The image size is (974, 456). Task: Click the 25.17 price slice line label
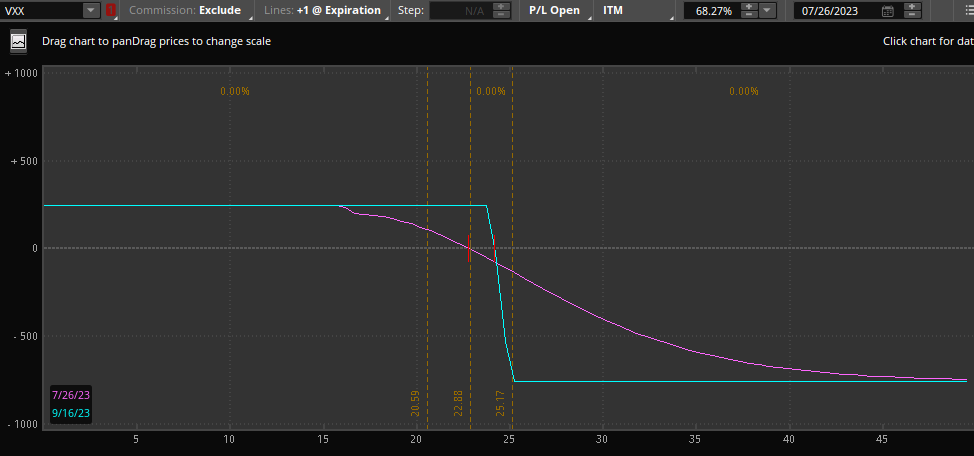(x=501, y=403)
